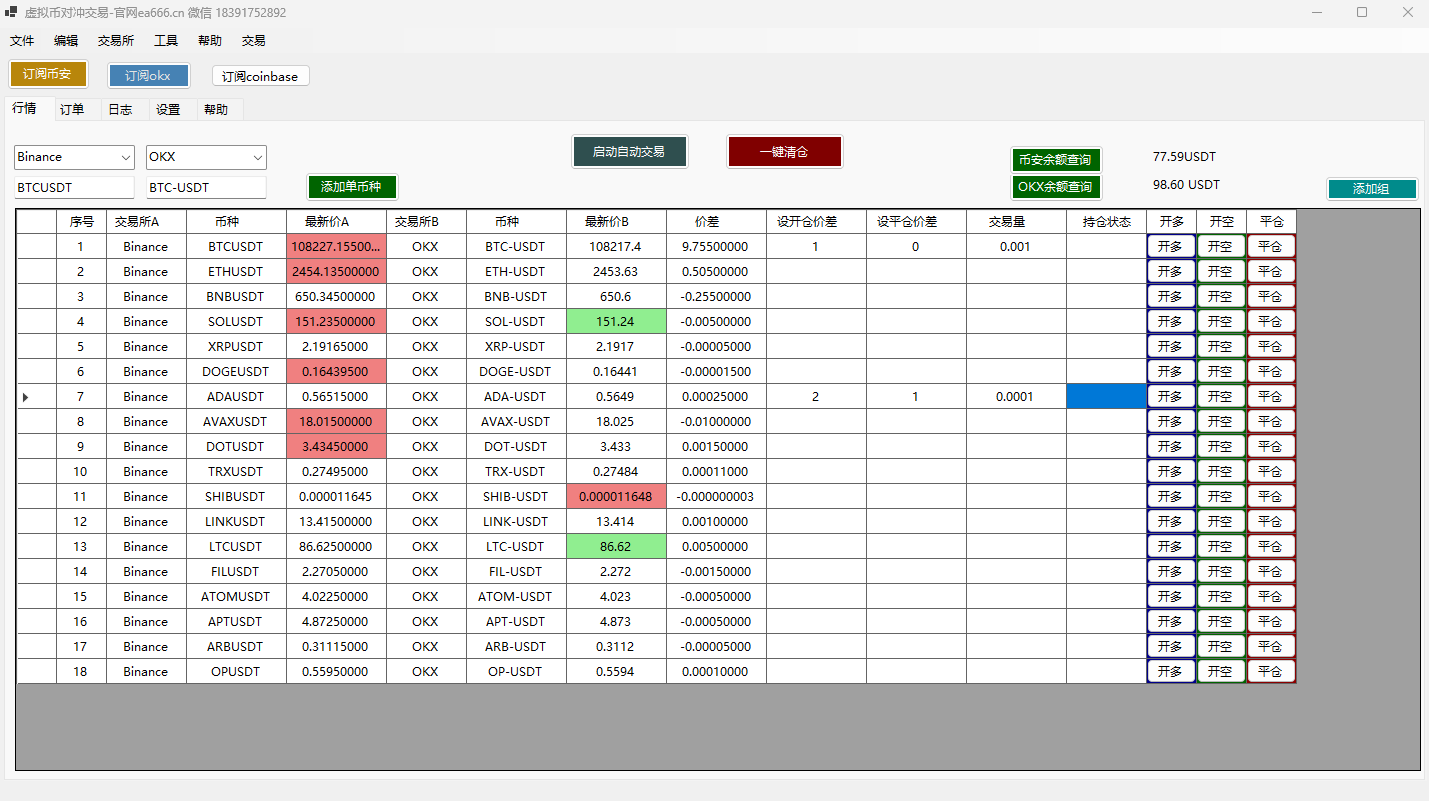Click the BTCUSDT symbol input field

pyautogui.click(x=74, y=187)
